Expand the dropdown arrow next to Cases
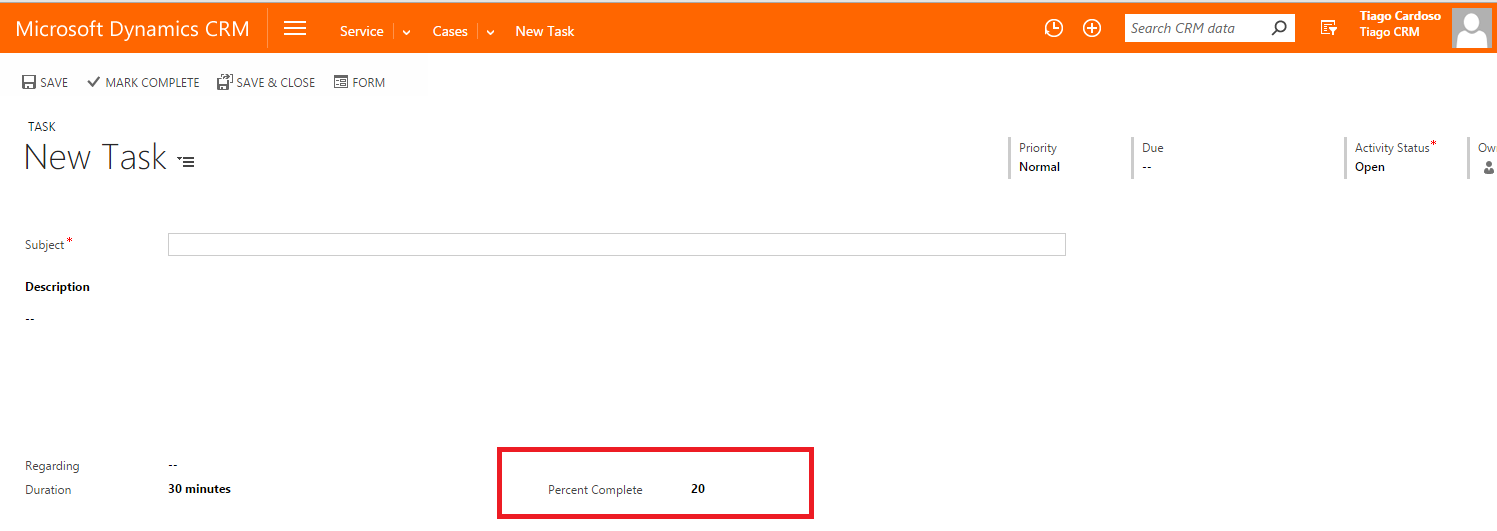Viewport: 1497px width, 531px height. click(490, 32)
